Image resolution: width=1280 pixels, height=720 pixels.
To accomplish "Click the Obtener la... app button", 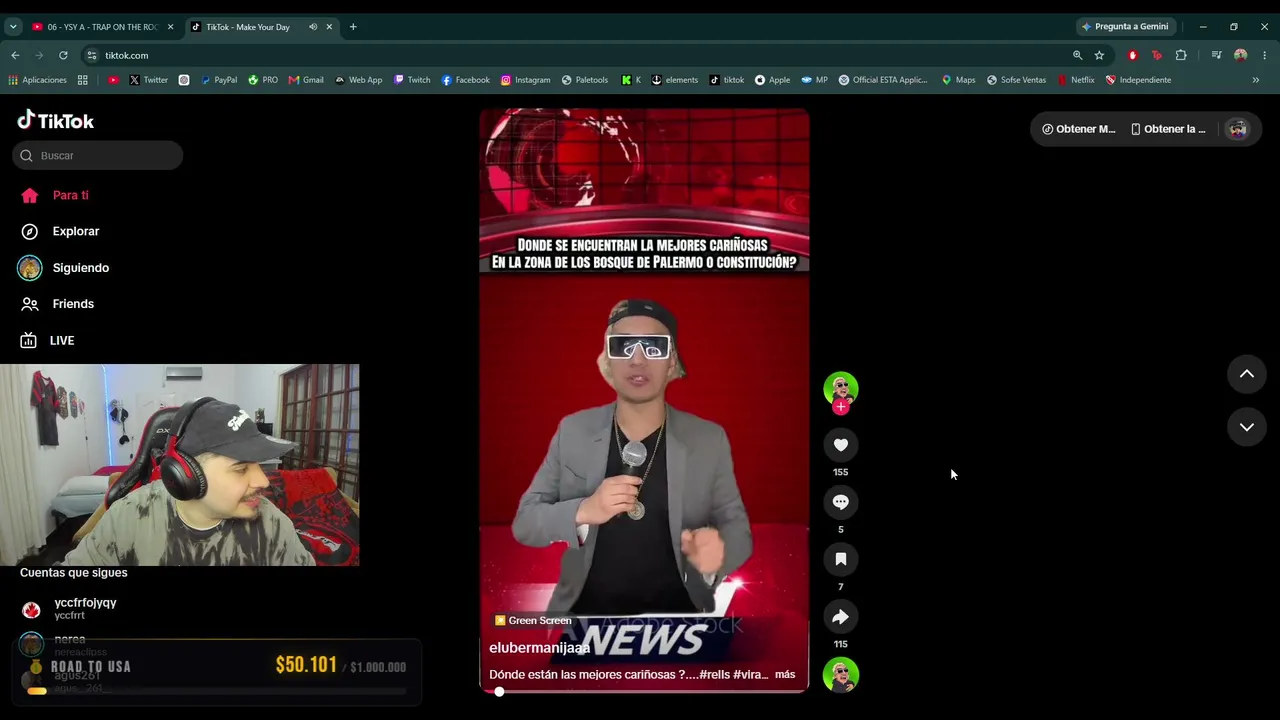I will point(1168,129).
